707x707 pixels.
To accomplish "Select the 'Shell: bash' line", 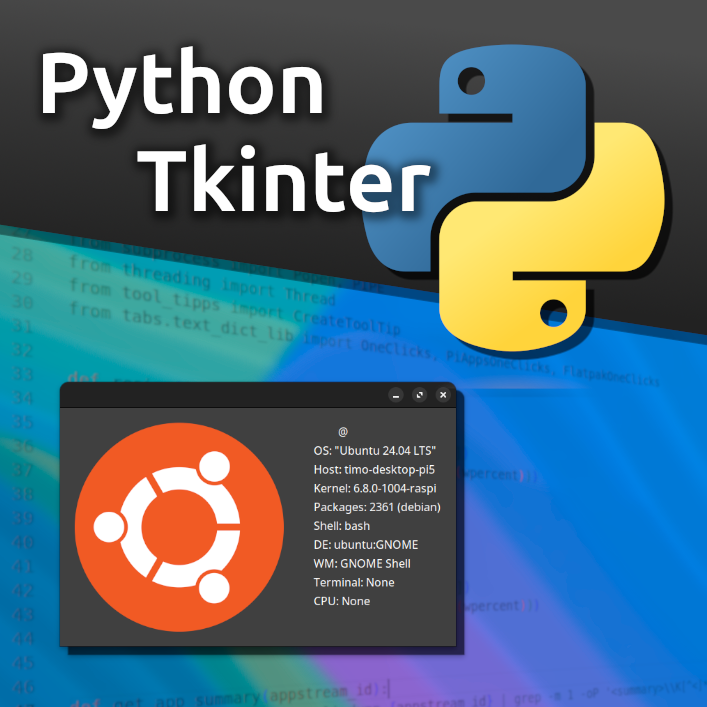I will 342,526.
